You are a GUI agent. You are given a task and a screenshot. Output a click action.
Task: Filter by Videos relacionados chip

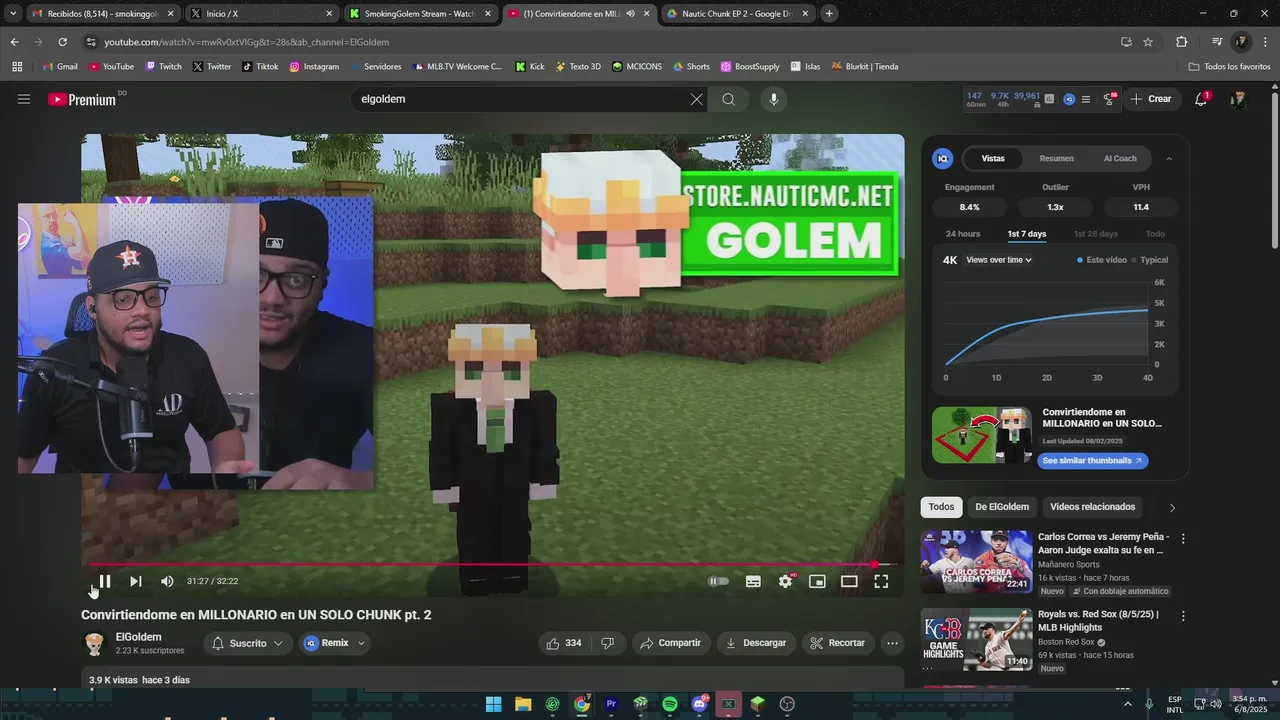(x=1093, y=507)
